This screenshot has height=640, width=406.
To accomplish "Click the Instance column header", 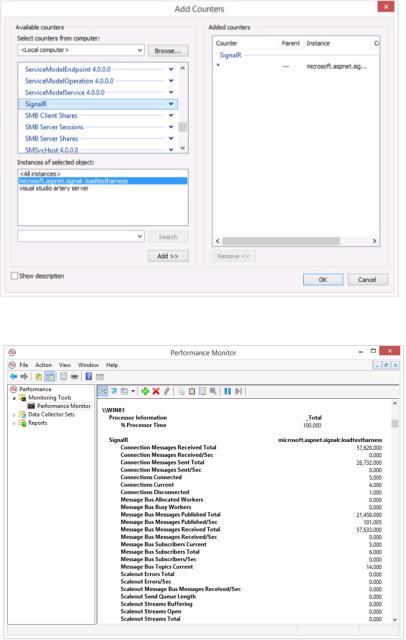I will click(x=318, y=43).
